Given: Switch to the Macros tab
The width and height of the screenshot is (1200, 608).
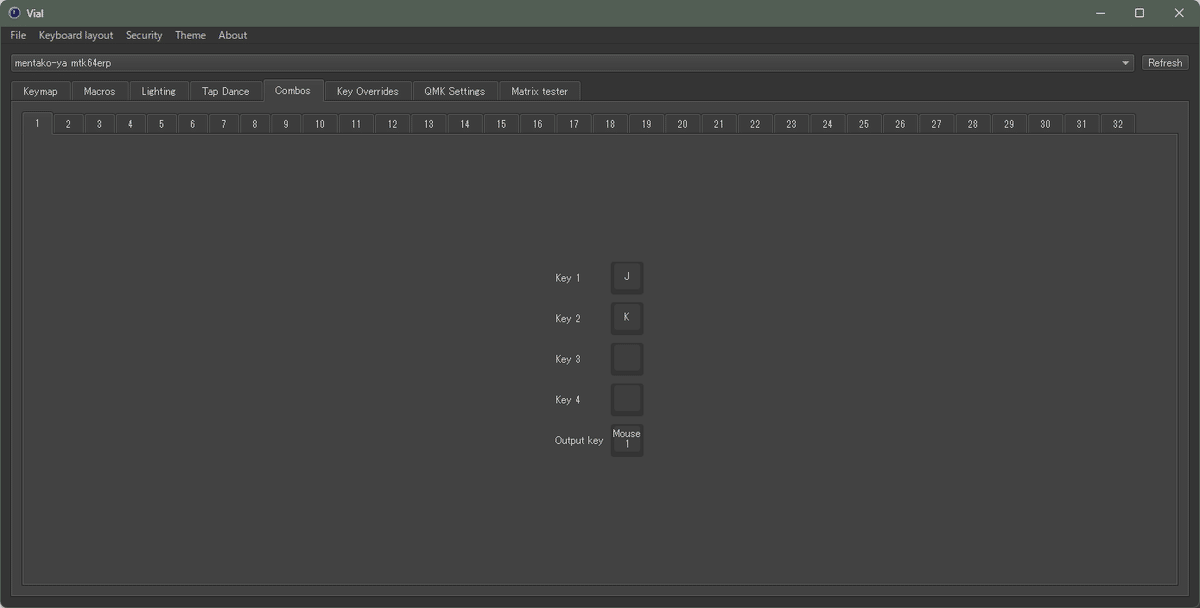Looking at the screenshot, I should click(99, 91).
